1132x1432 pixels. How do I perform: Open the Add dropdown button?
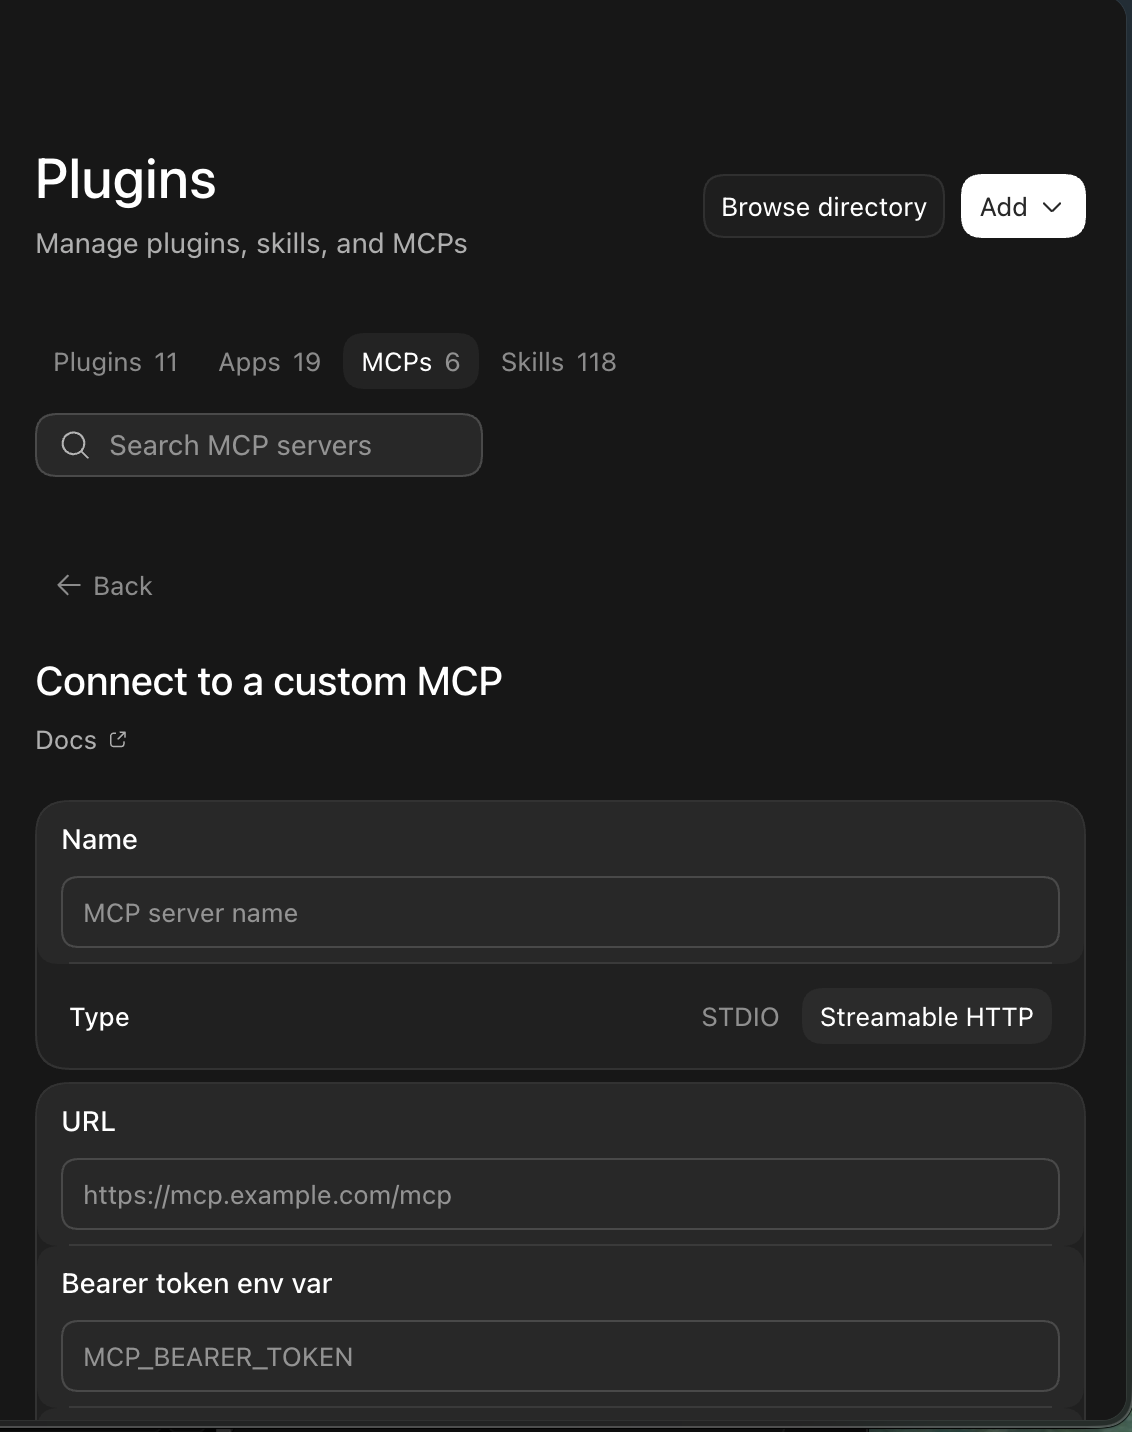[x=1022, y=206]
